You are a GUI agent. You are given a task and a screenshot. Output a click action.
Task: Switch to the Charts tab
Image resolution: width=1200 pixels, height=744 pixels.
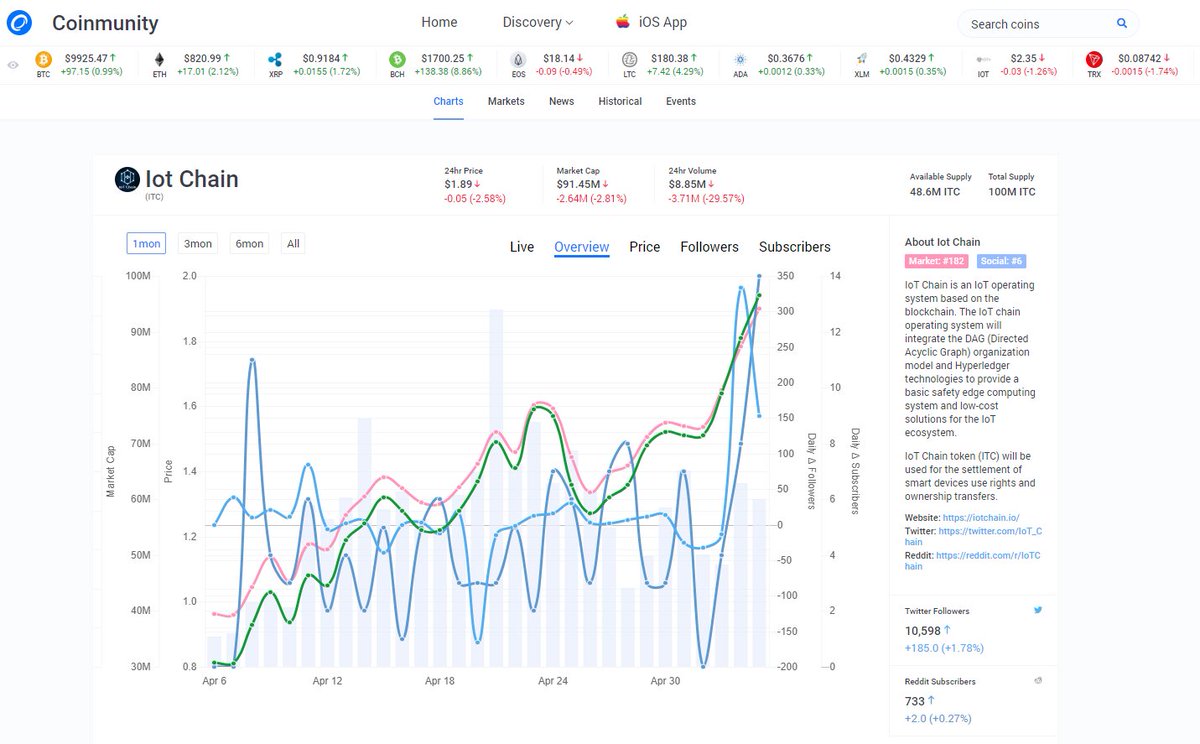tap(448, 101)
